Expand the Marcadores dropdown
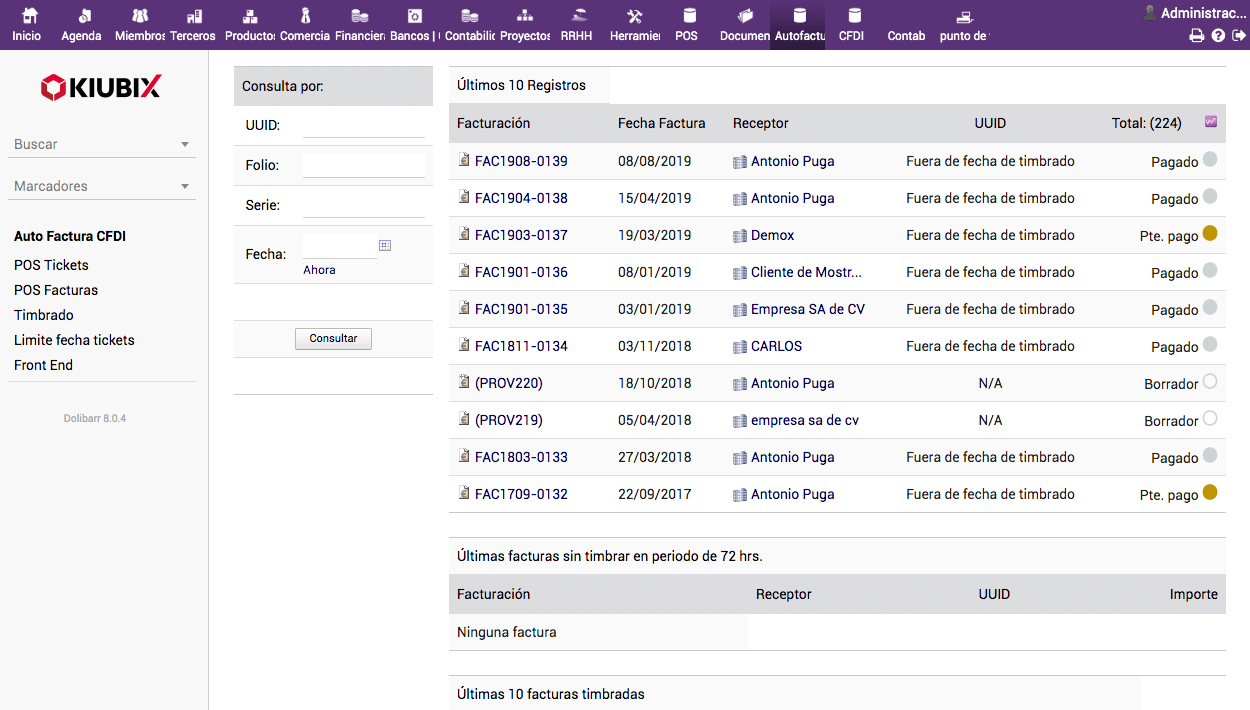 pyautogui.click(x=184, y=187)
